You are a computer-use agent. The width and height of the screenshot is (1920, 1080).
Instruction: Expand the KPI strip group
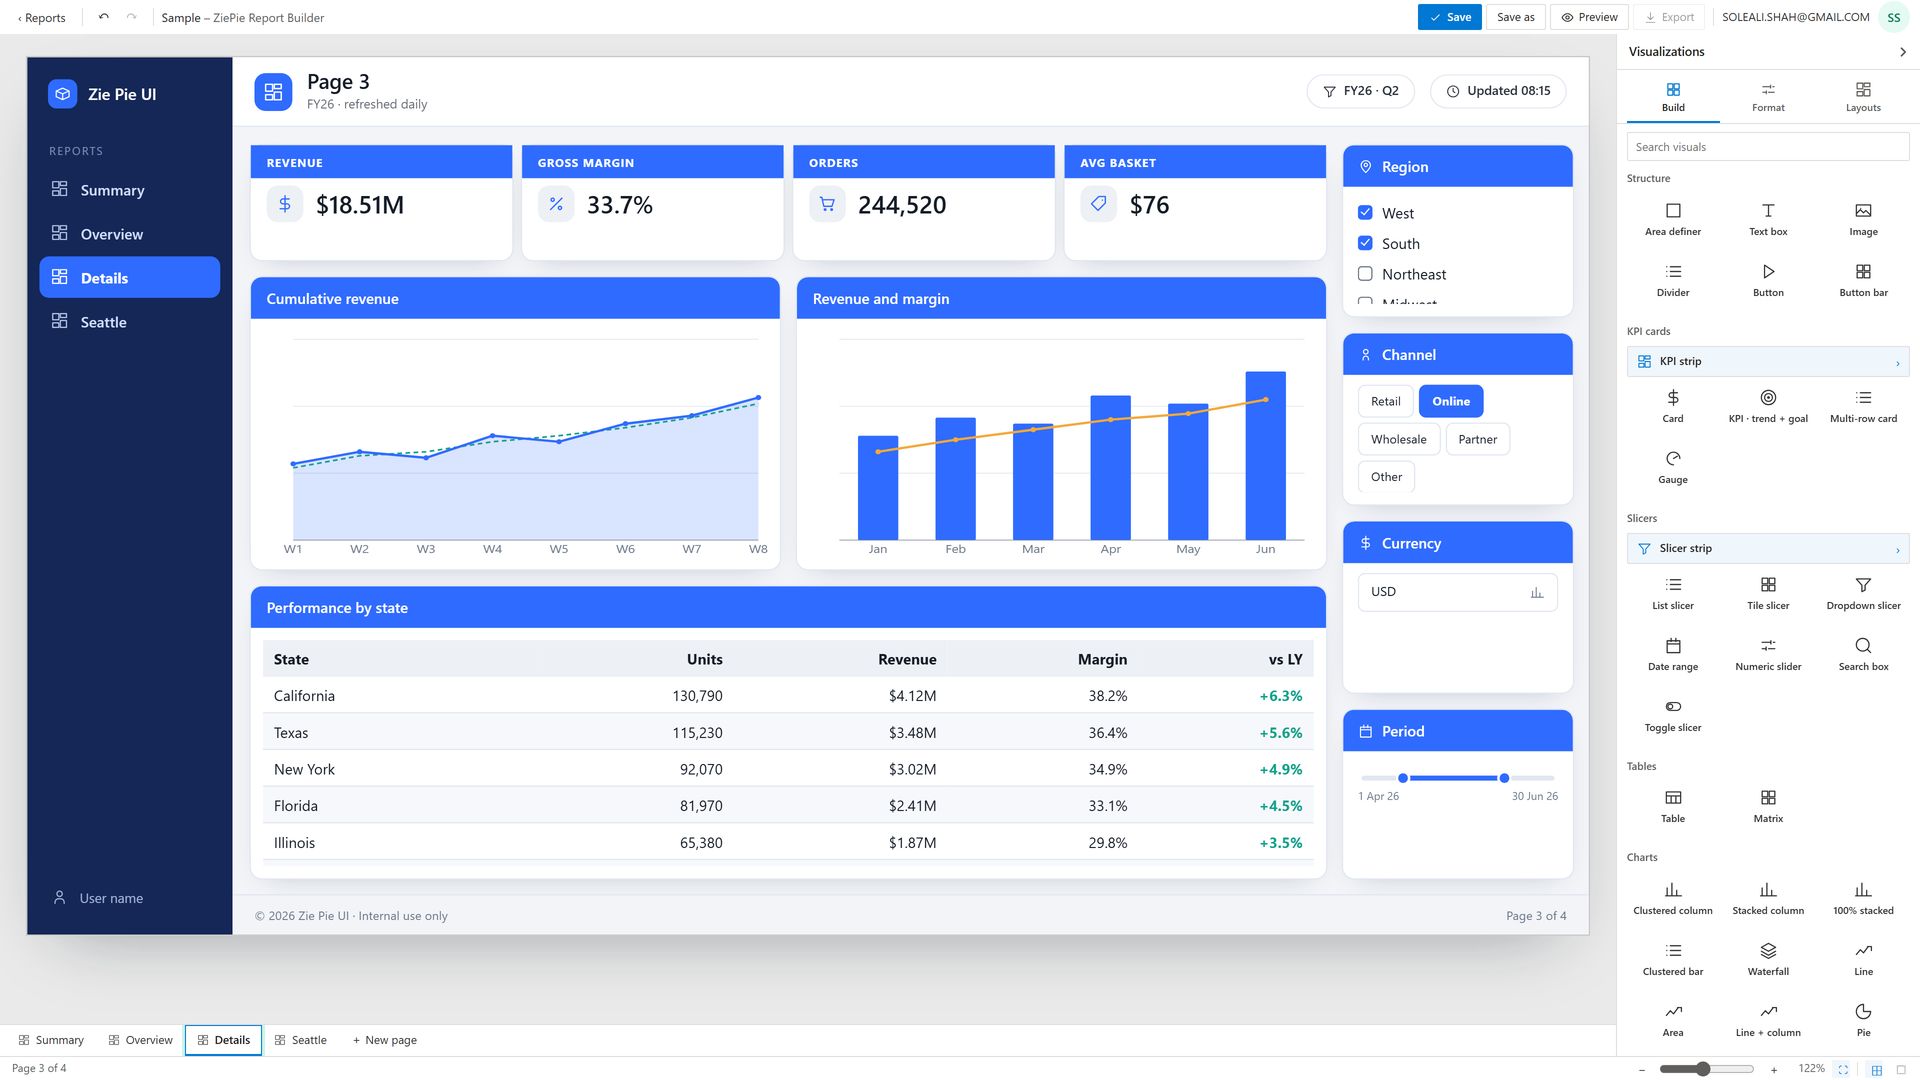[1767, 361]
